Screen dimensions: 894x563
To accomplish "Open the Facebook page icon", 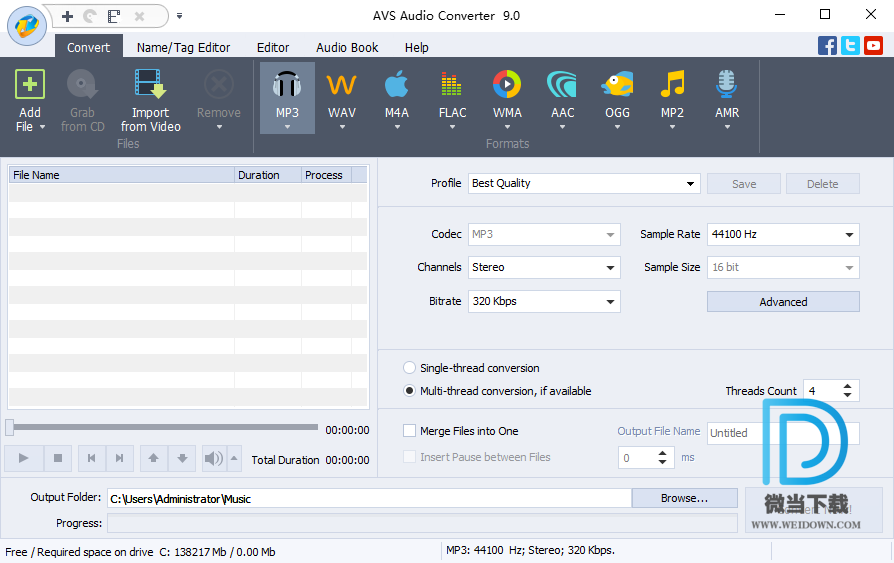I will click(x=827, y=46).
